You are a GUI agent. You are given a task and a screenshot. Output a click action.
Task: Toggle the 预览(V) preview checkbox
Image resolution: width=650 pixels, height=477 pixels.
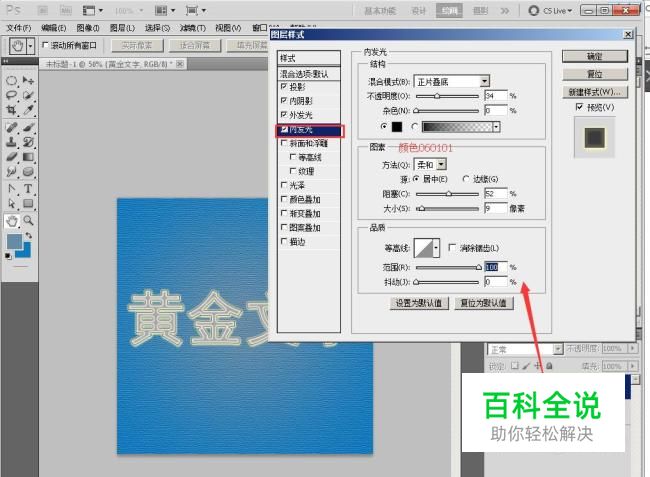(579, 107)
